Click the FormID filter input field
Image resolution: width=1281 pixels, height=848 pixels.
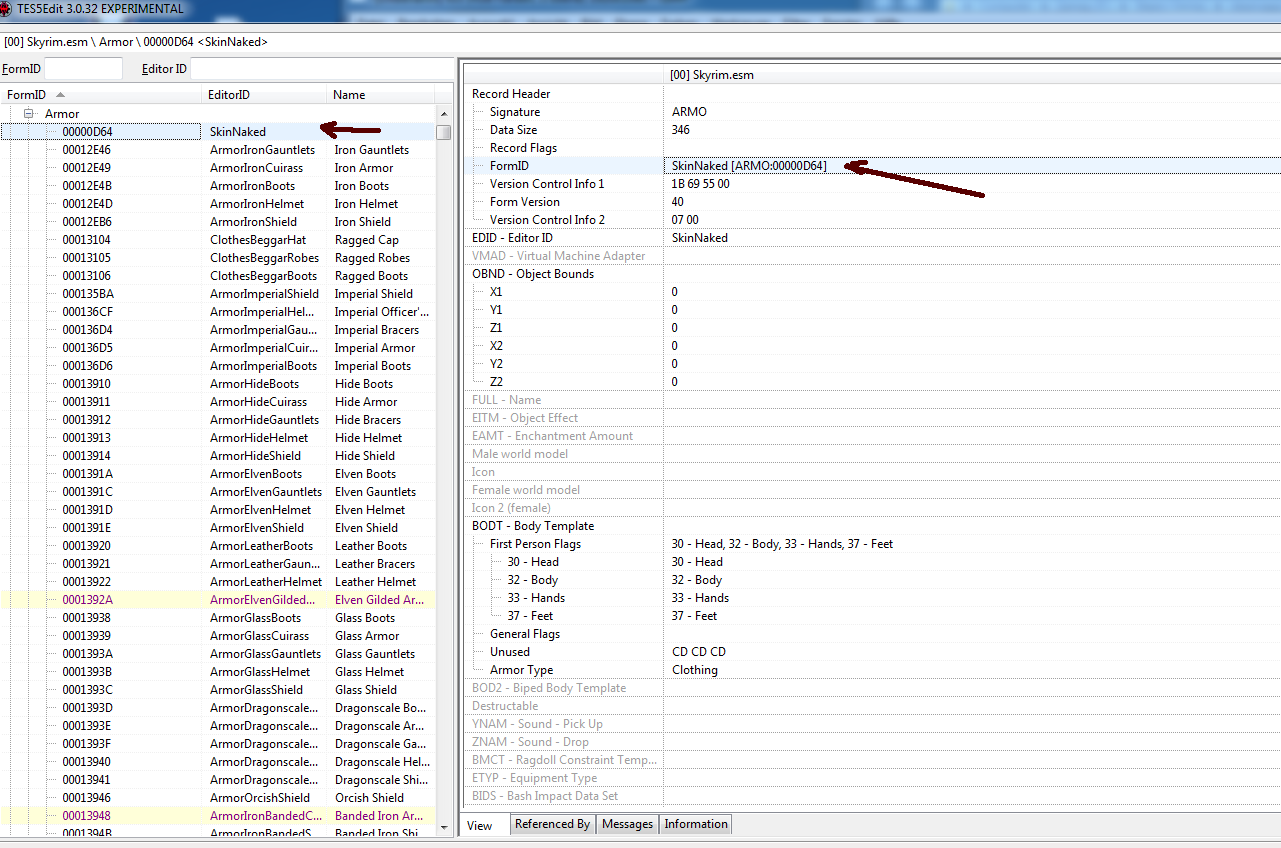pos(83,69)
